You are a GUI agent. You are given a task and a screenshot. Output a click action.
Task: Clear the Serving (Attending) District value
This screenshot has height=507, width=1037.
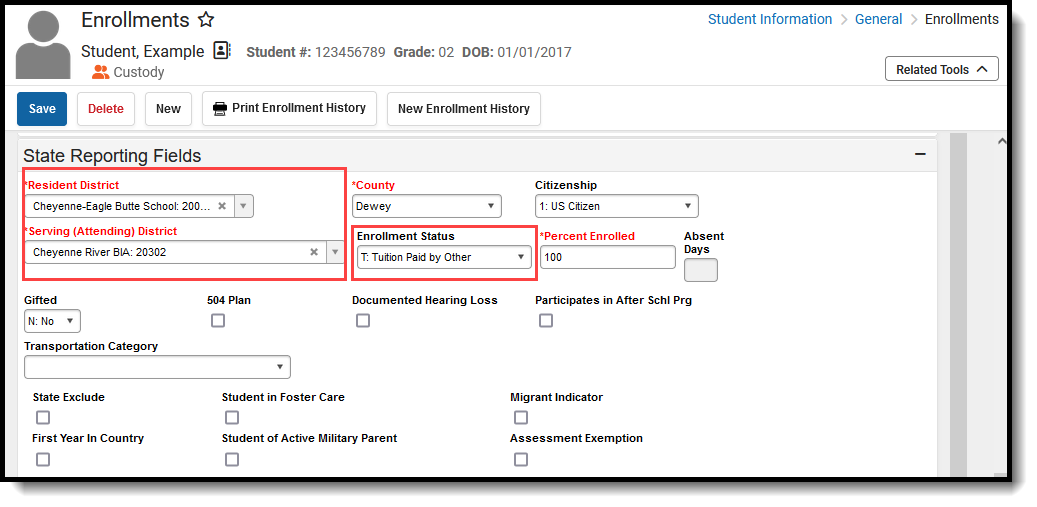(x=314, y=252)
